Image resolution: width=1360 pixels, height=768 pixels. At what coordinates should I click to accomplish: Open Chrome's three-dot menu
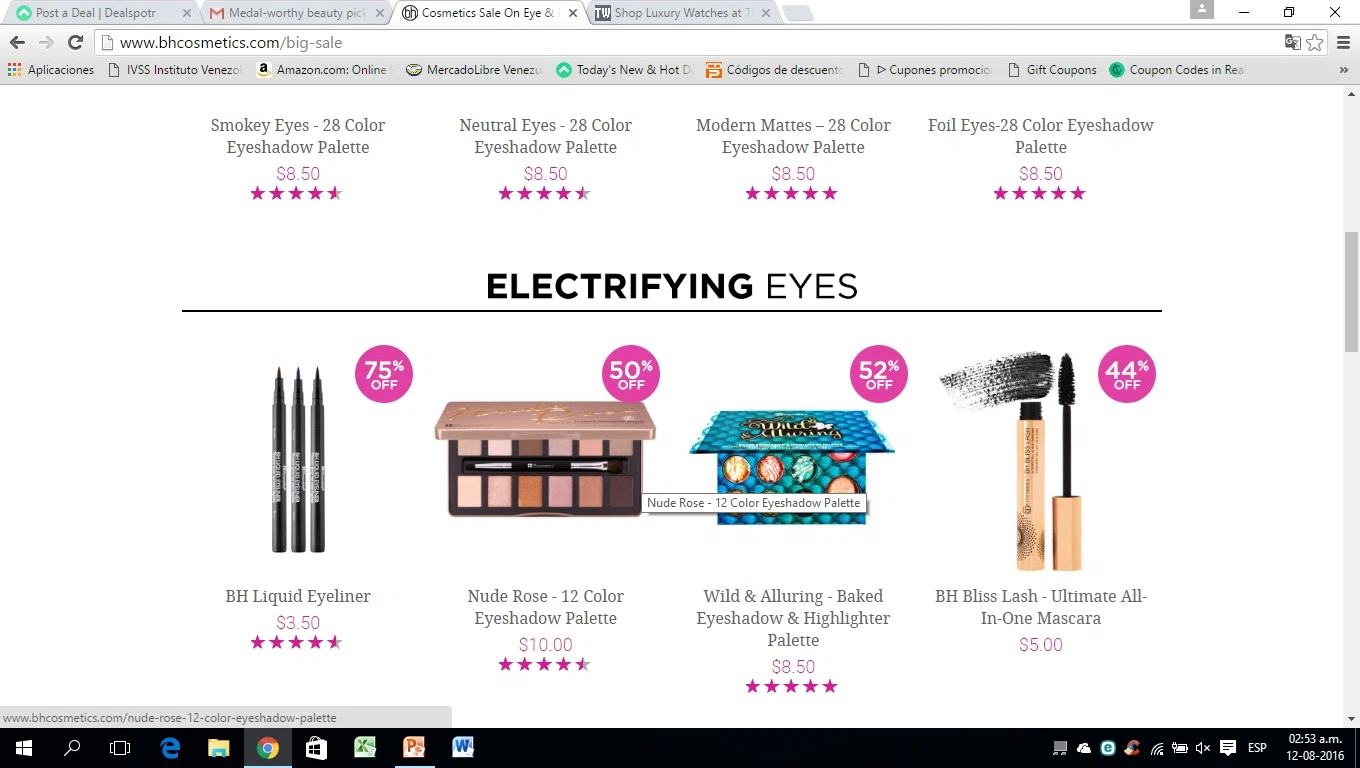tap(1344, 43)
